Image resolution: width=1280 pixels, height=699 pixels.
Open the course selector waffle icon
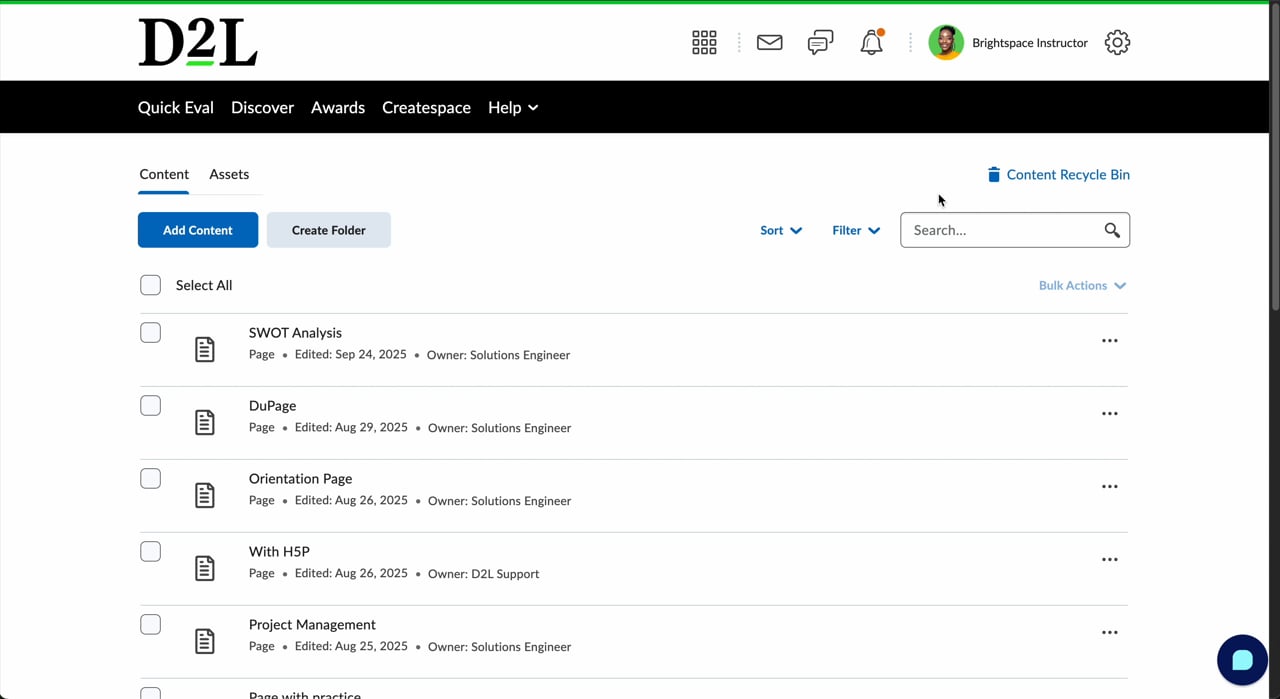tap(704, 42)
